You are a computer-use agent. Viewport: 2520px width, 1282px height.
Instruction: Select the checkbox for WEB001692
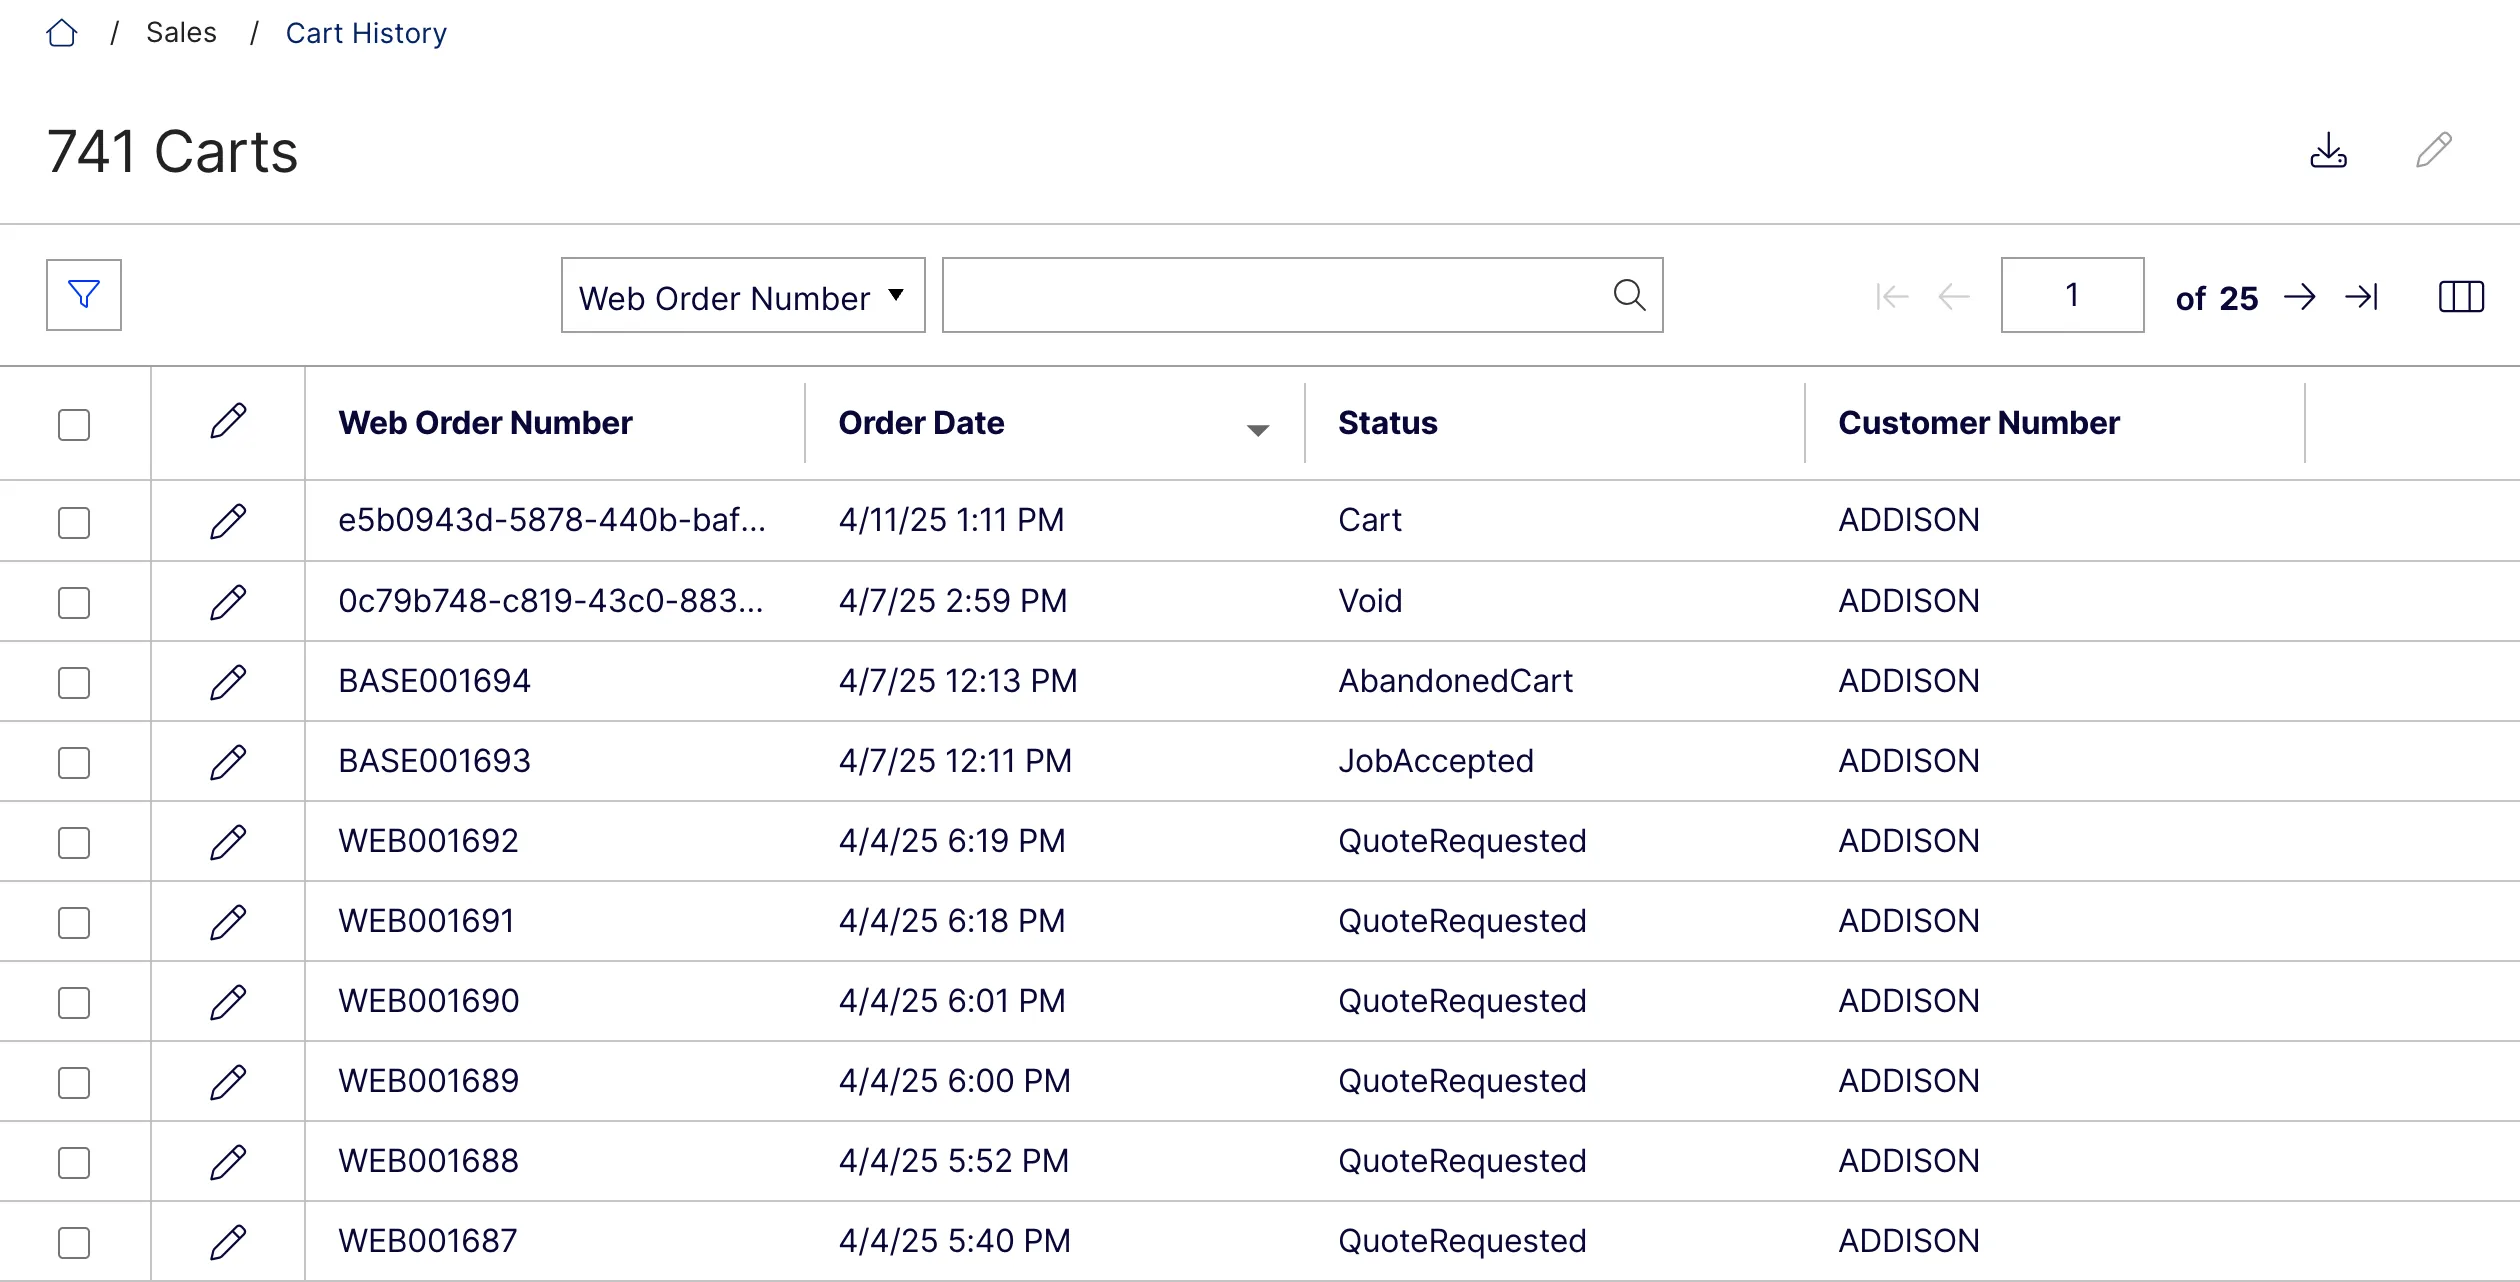pyautogui.click(x=74, y=843)
